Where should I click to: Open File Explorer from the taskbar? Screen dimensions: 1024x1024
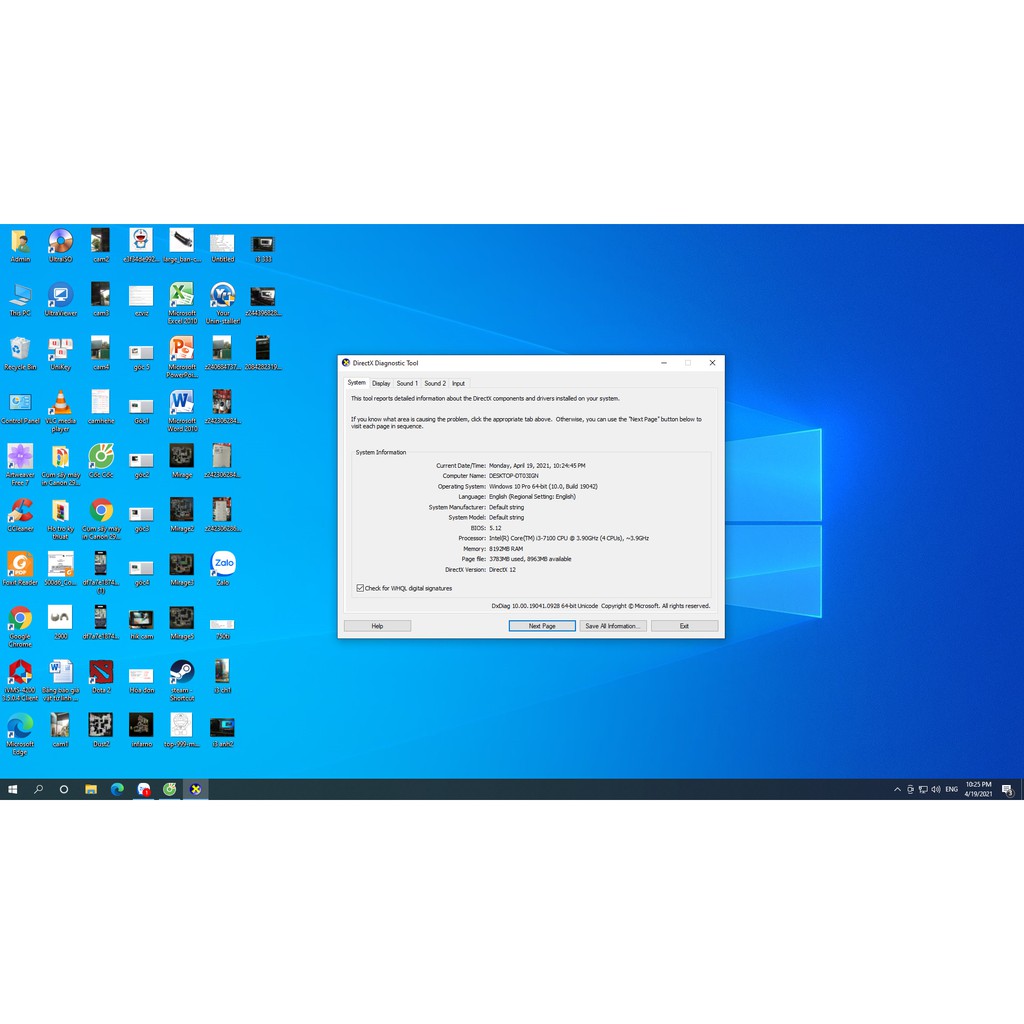(x=91, y=789)
